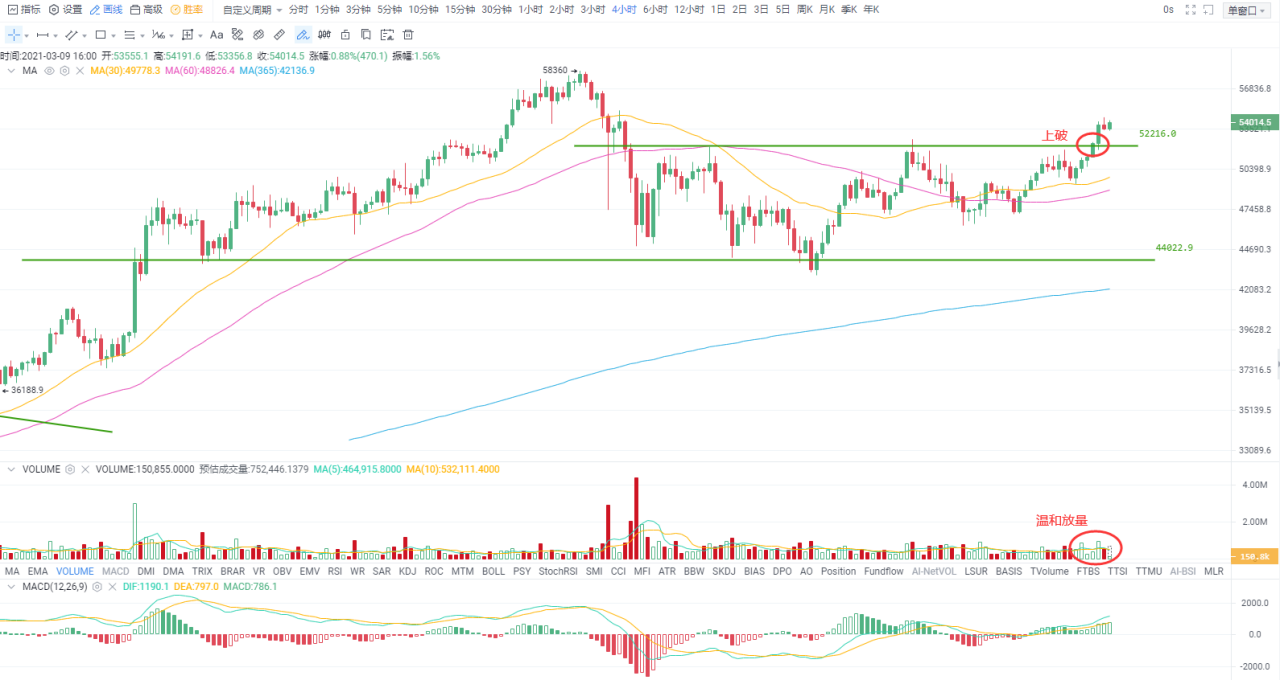
Task: Switch to the 1日 timeframe
Action: click(x=718, y=9)
